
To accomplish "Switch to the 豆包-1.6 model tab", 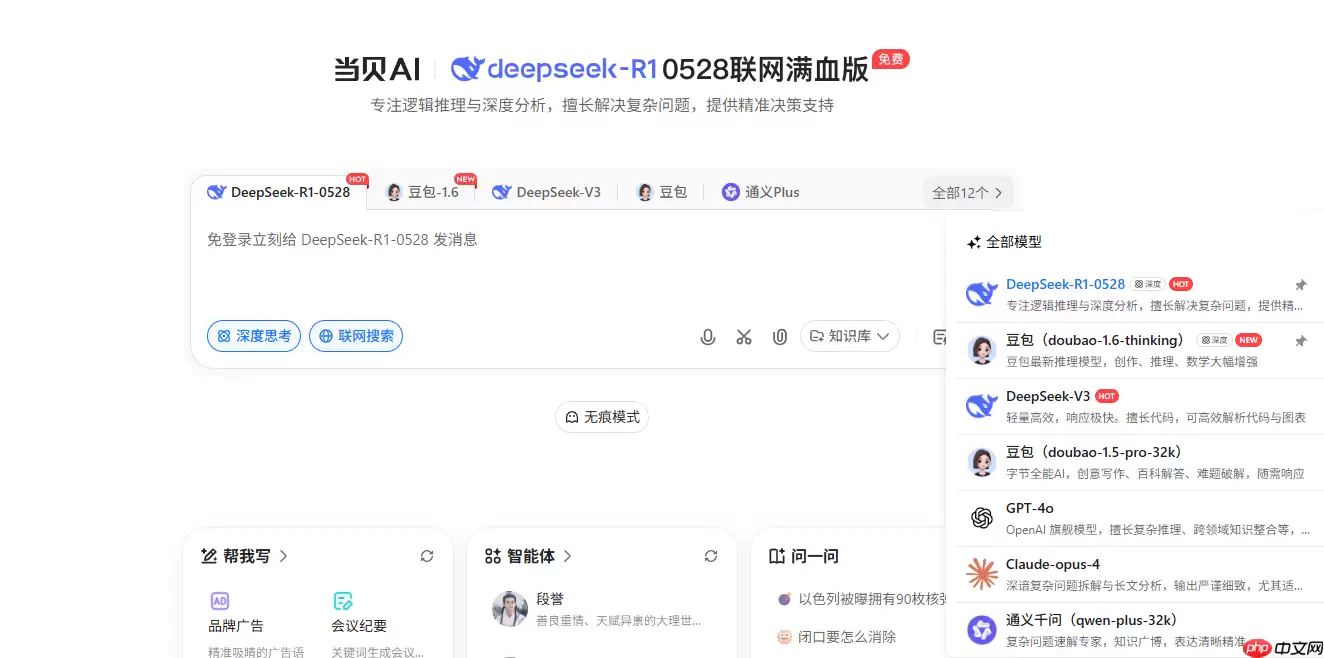I will click(x=424, y=191).
